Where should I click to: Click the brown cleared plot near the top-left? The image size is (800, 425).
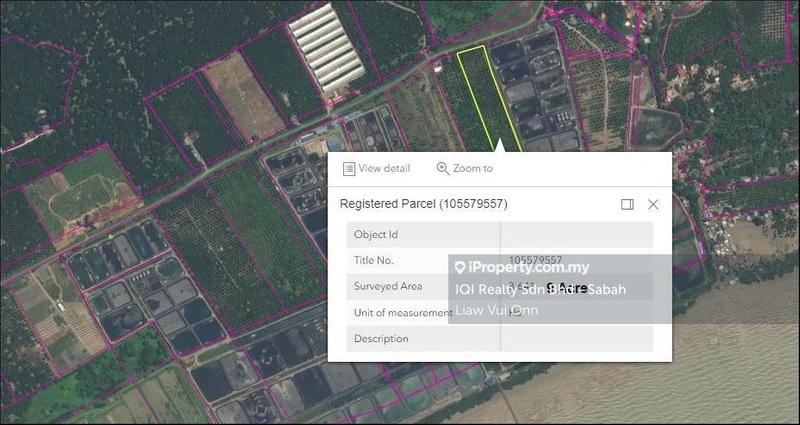tap(243, 93)
